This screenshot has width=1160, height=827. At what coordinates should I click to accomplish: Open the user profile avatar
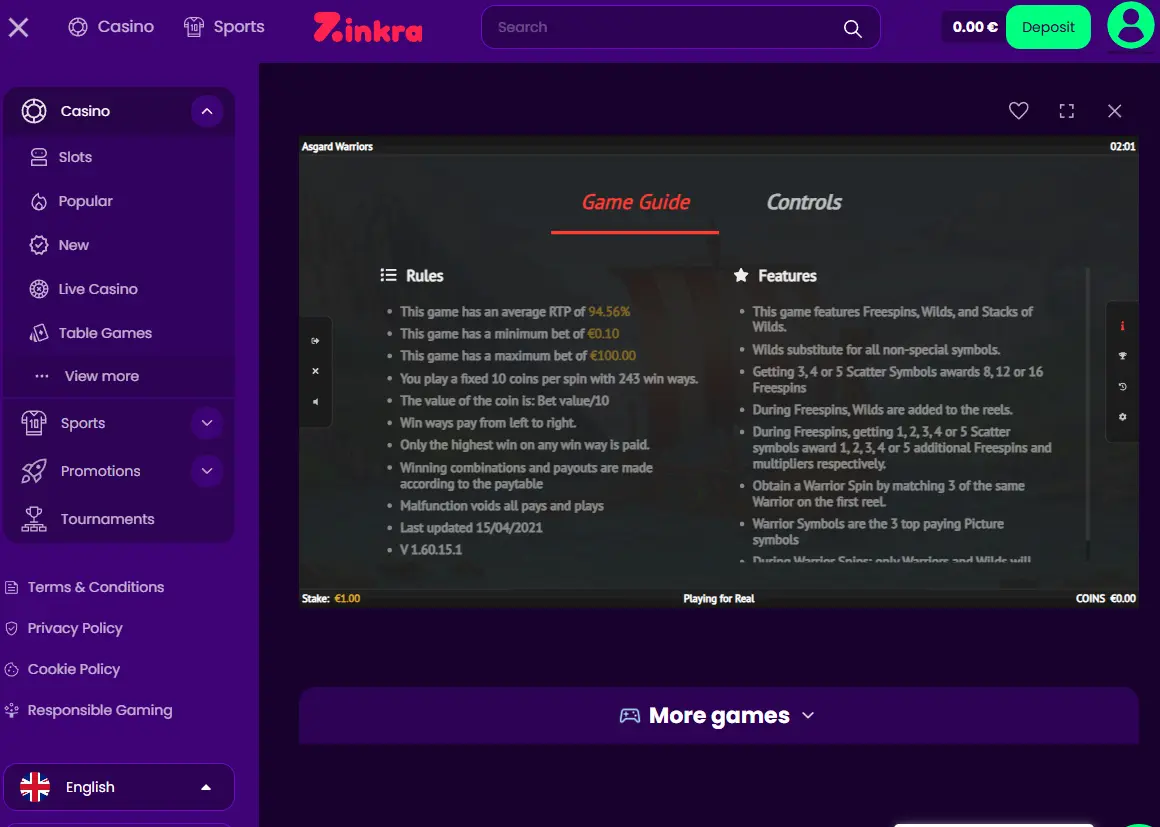pos(1130,25)
